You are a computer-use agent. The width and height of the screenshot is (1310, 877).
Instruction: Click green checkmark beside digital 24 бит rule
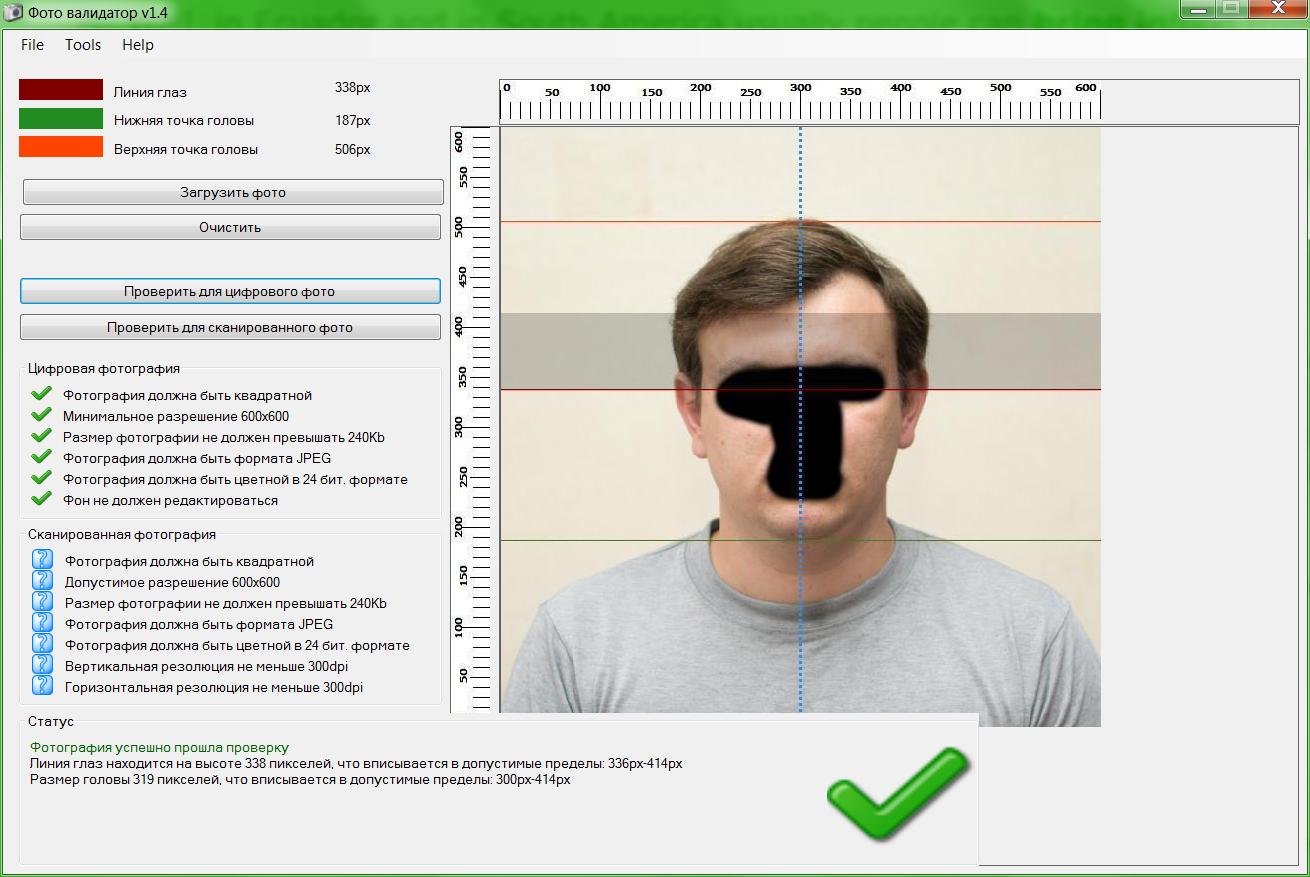click(x=41, y=478)
